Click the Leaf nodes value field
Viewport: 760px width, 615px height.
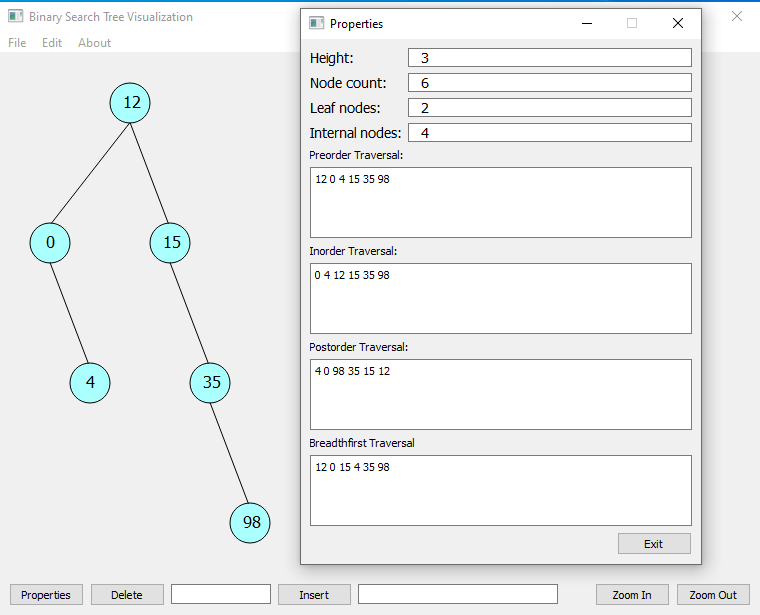pyautogui.click(x=550, y=108)
